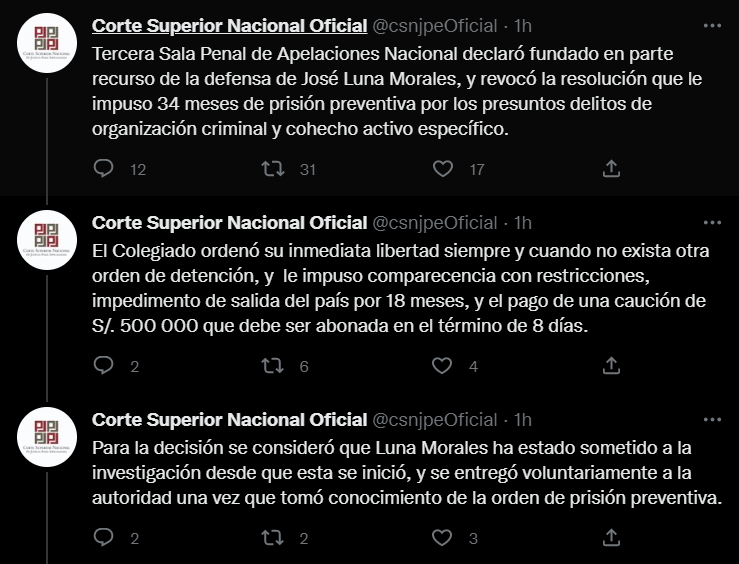This screenshot has height=564, width=739.
Task: Like the second tweet with 4 likes
Action: point(442,366)
